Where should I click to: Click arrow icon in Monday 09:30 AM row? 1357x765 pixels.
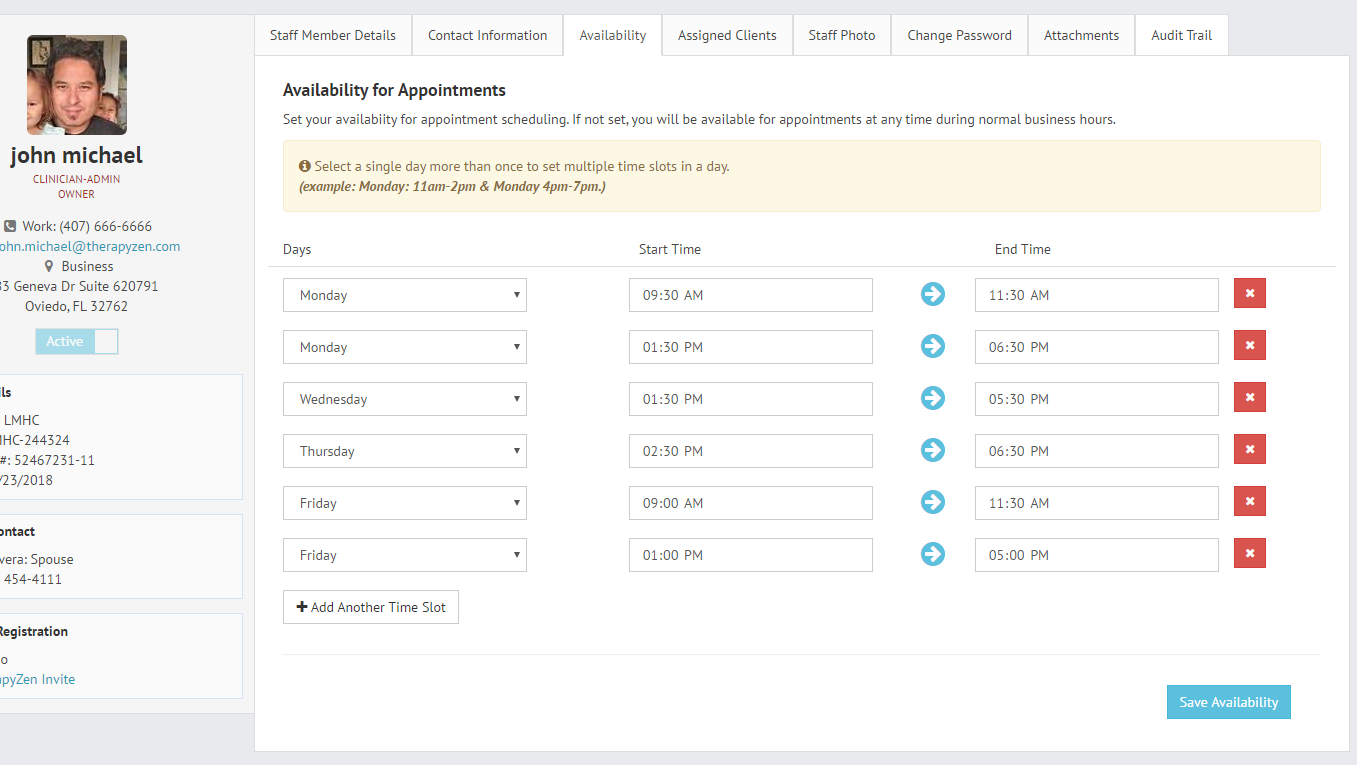[933, 294]
